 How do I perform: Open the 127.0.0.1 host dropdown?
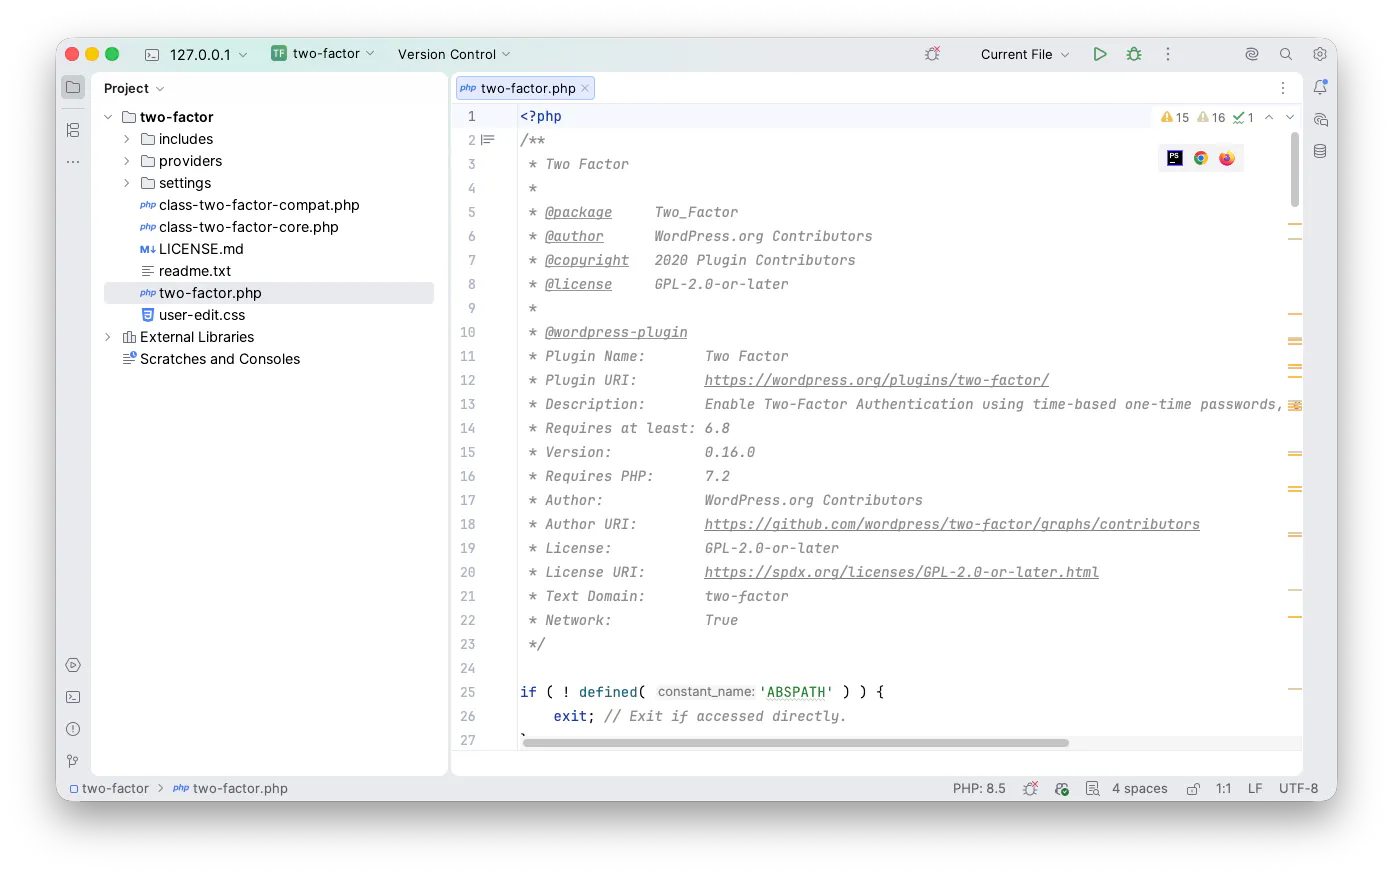197,54
